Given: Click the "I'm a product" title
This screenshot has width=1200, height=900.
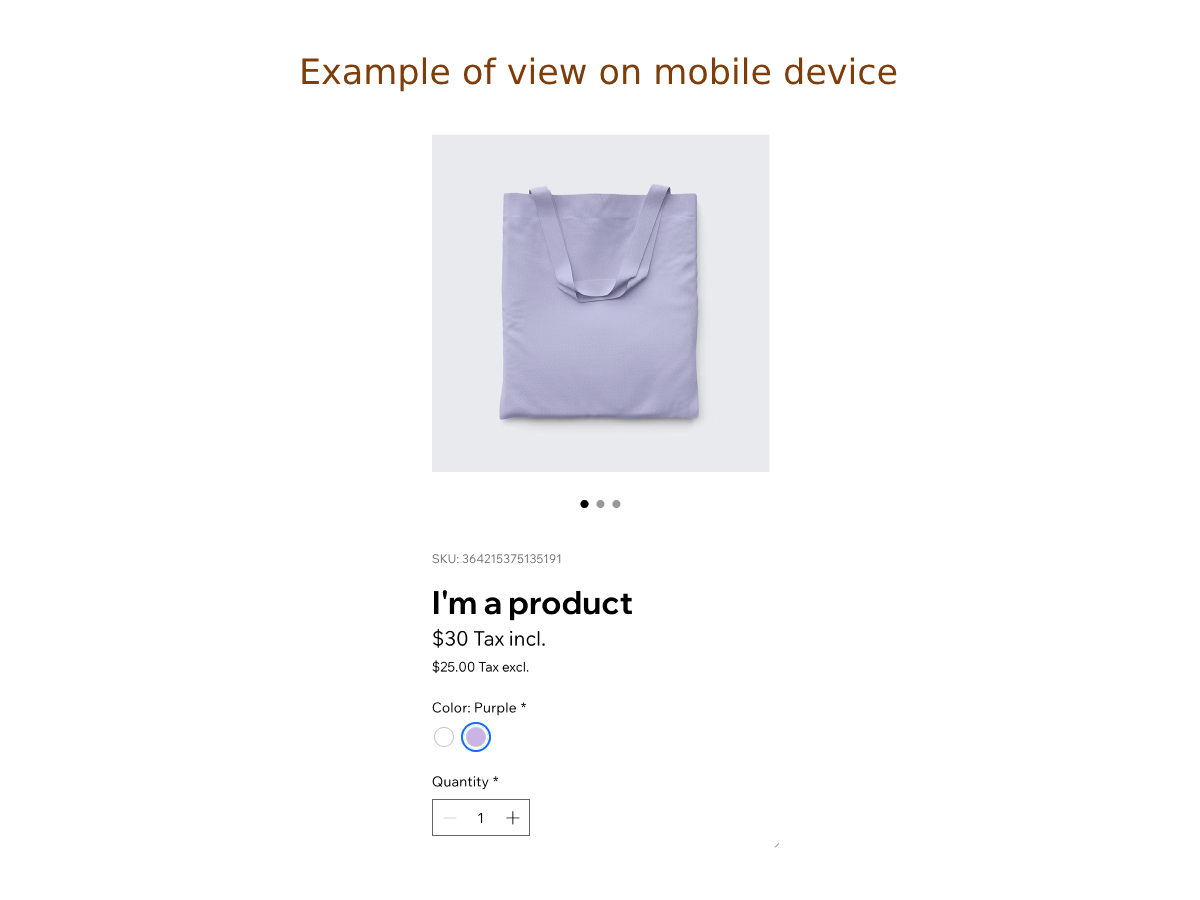Looking at the screenshot, I should point(532,603).
